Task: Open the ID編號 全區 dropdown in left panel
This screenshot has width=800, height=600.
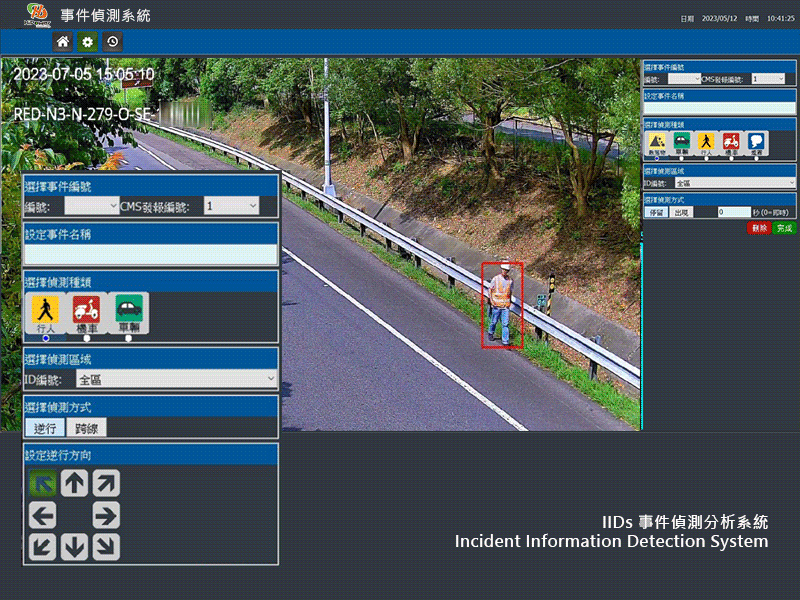Action: (x=176, y=379)
